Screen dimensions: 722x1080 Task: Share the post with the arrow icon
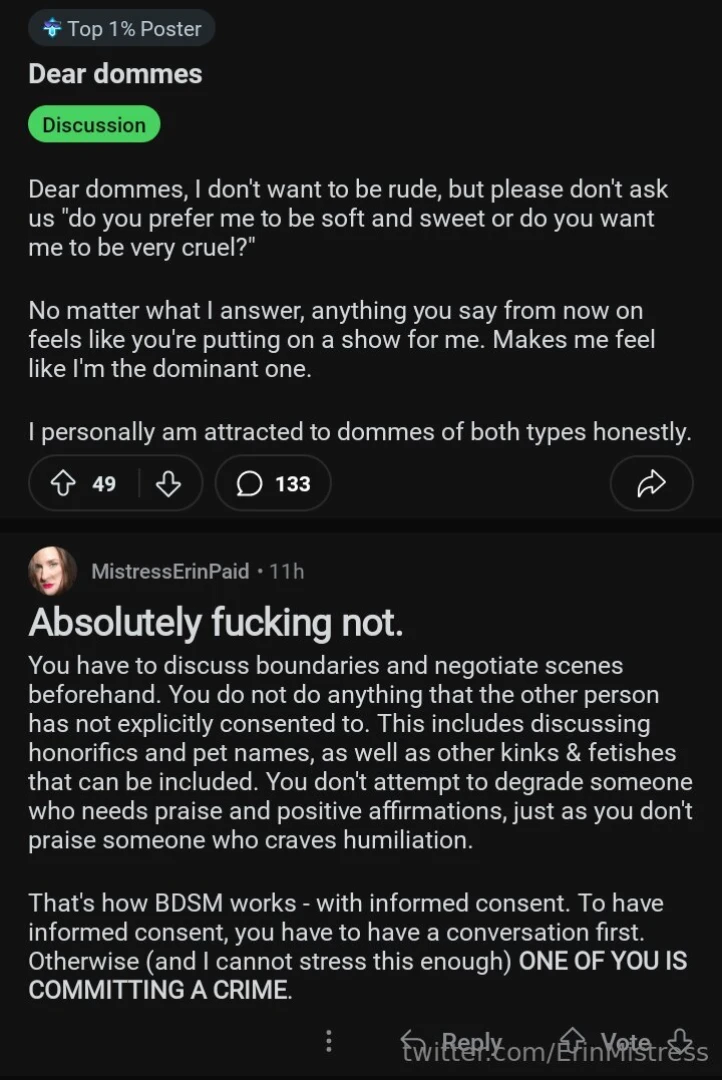click(650, 484)
